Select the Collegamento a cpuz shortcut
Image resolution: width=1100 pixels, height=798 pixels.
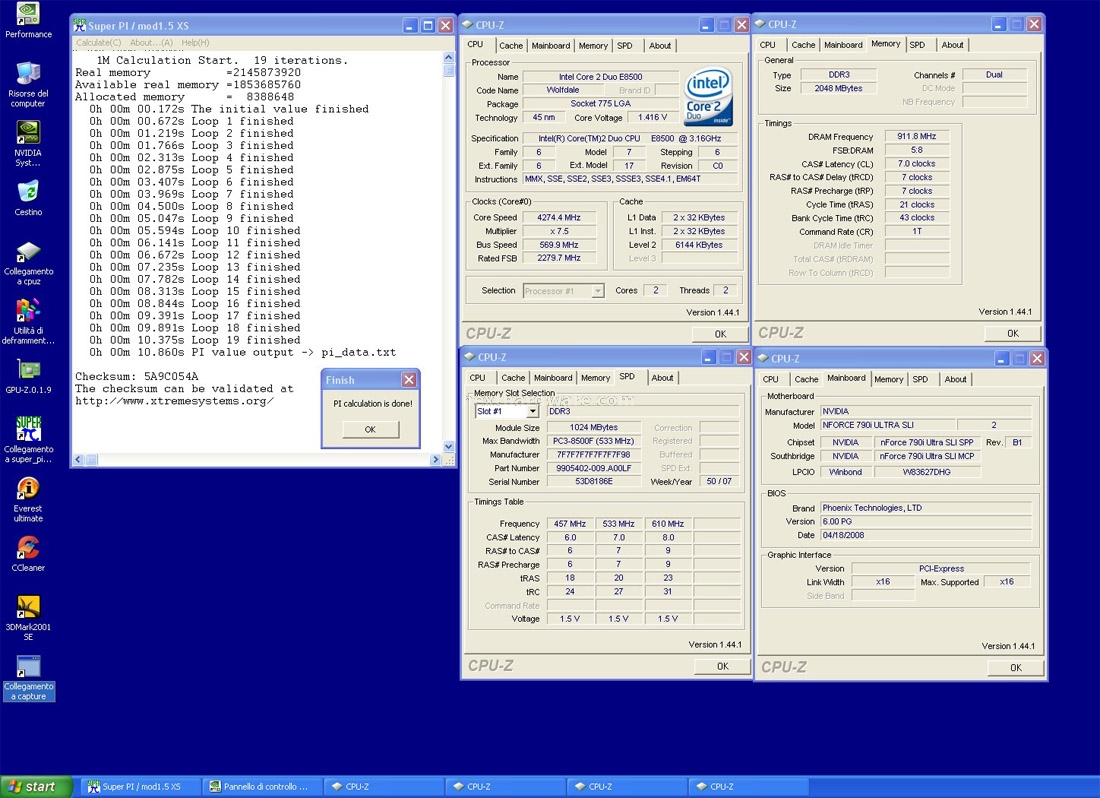coord(28,263)
